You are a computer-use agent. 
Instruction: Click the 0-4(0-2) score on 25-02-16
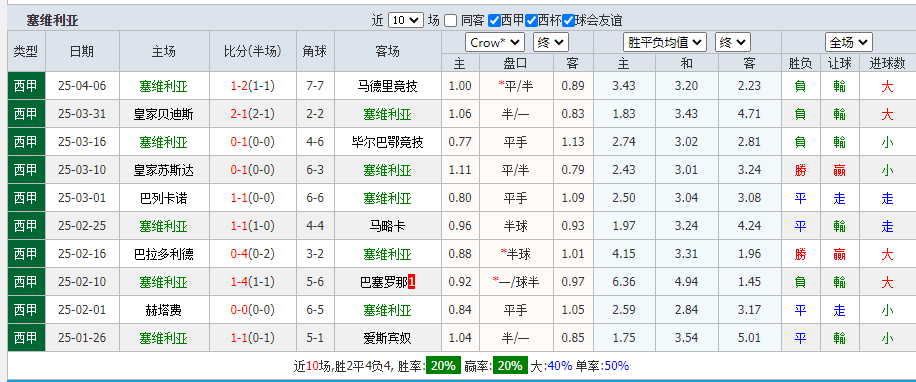coord(252,254)
